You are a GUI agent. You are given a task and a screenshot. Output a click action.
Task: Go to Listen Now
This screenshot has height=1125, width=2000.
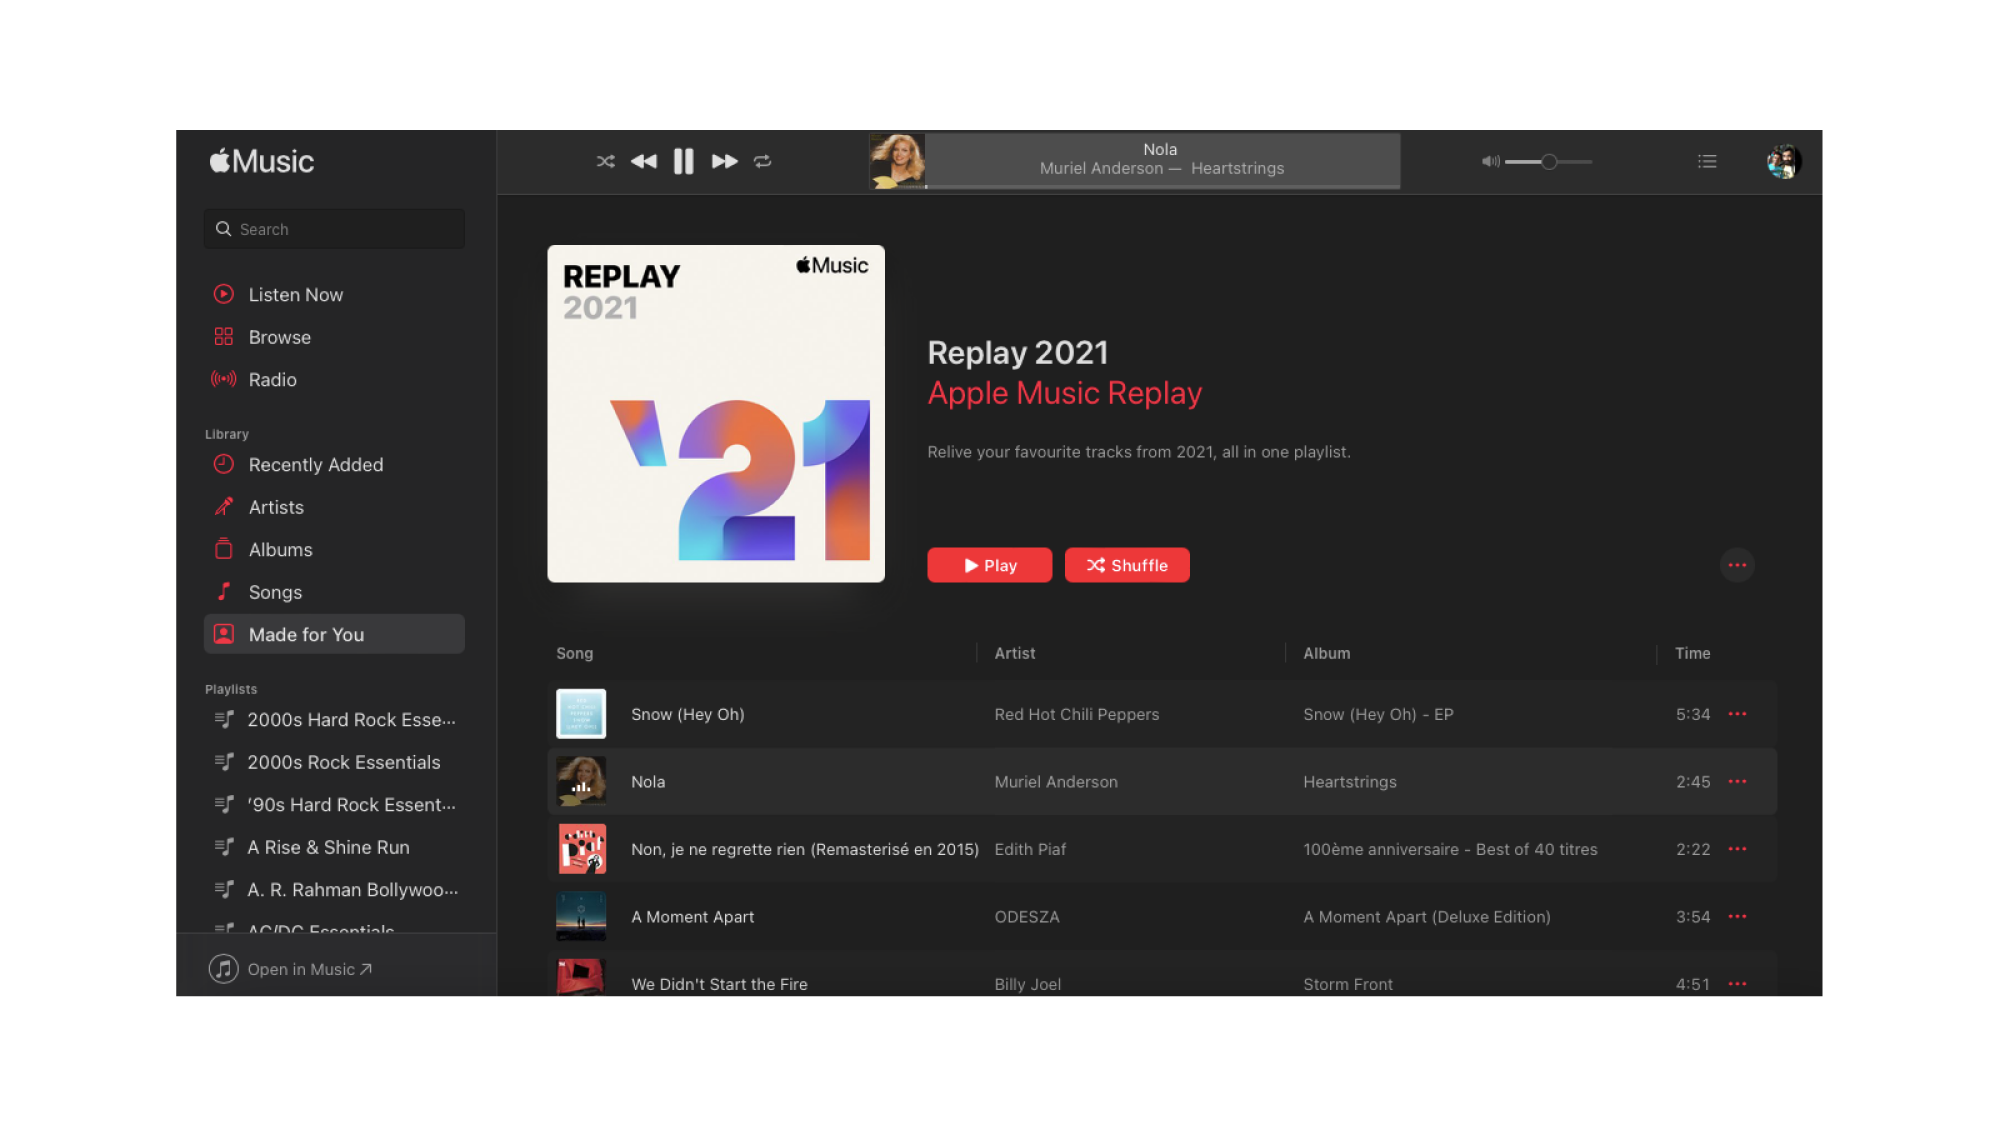pos(334,294)
